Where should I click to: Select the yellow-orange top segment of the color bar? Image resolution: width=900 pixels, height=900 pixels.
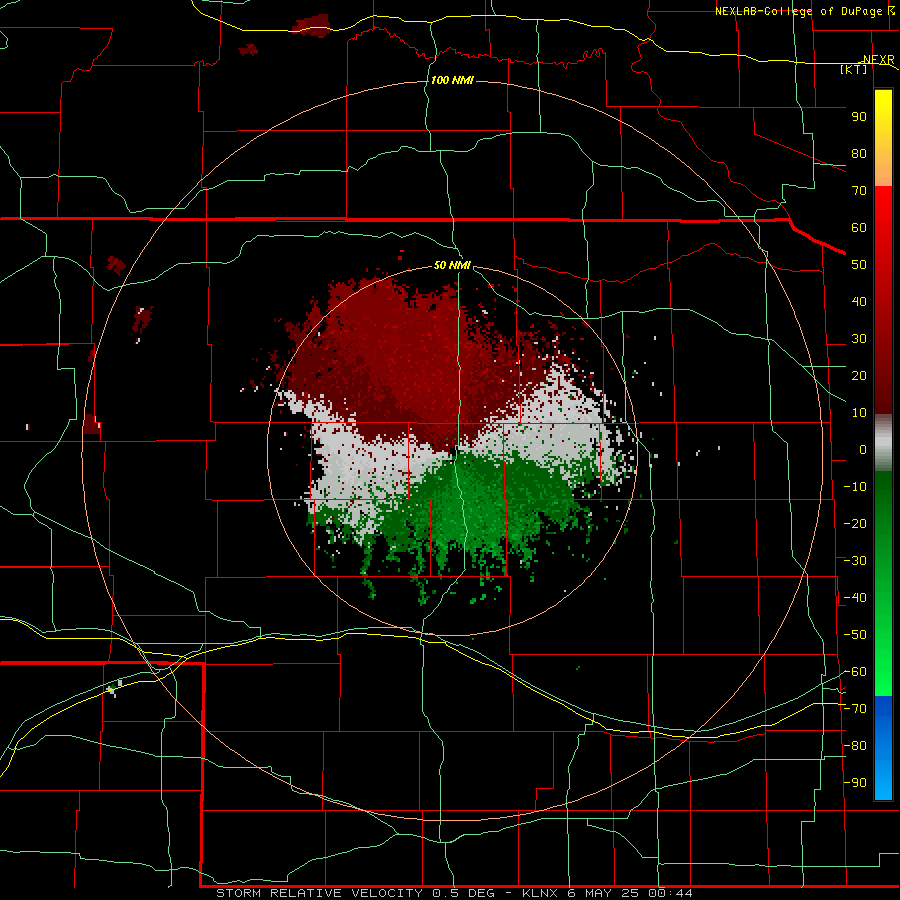pyautogui.click(x=883, y=138)
